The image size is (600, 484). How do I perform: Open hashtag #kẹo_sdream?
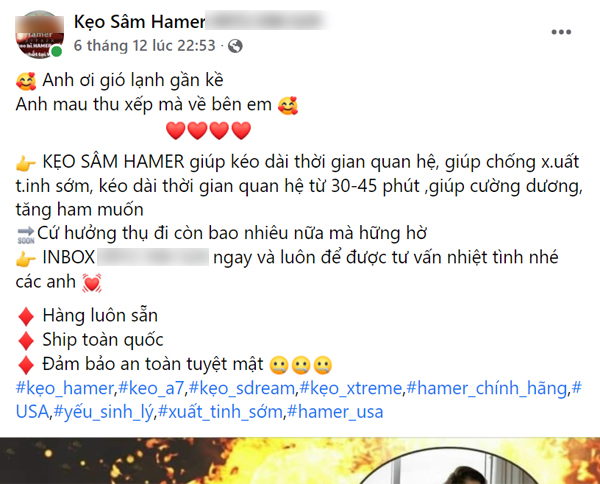[242, 388]
